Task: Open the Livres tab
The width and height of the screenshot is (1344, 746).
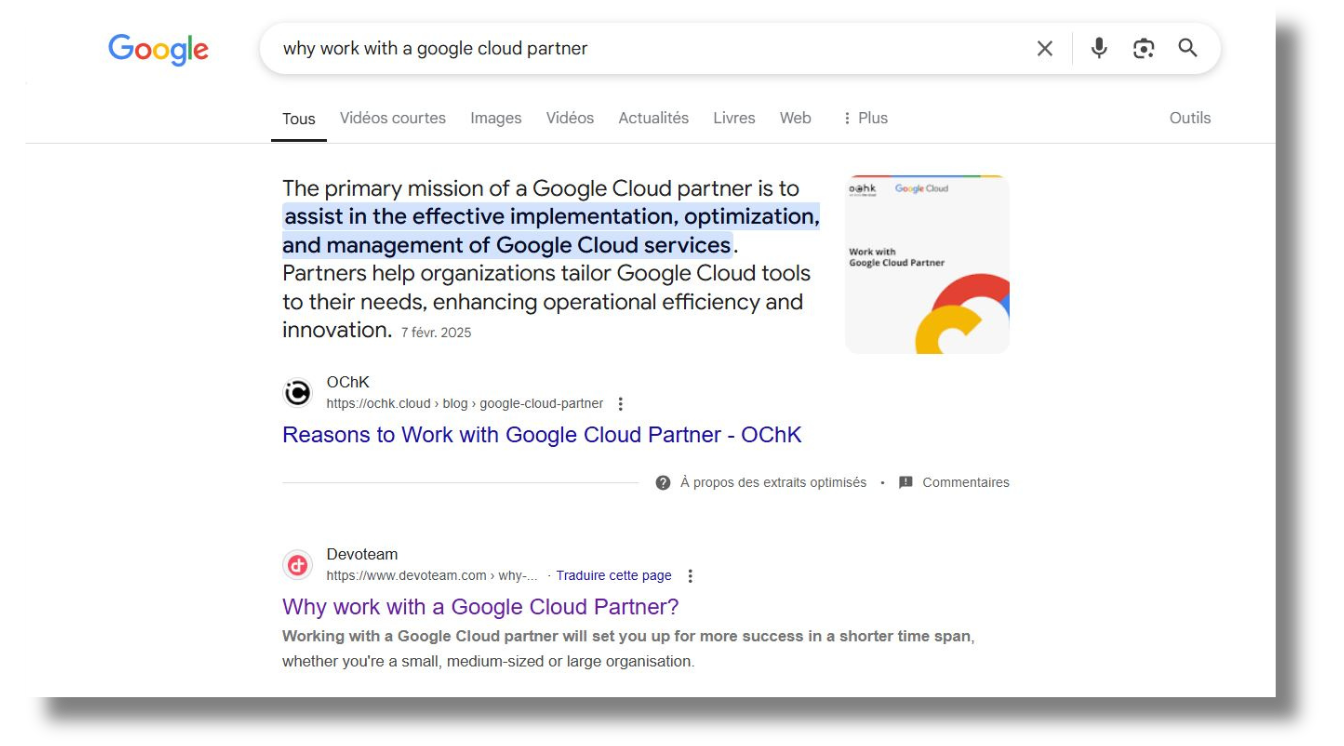Action: [x=734, y=118]
